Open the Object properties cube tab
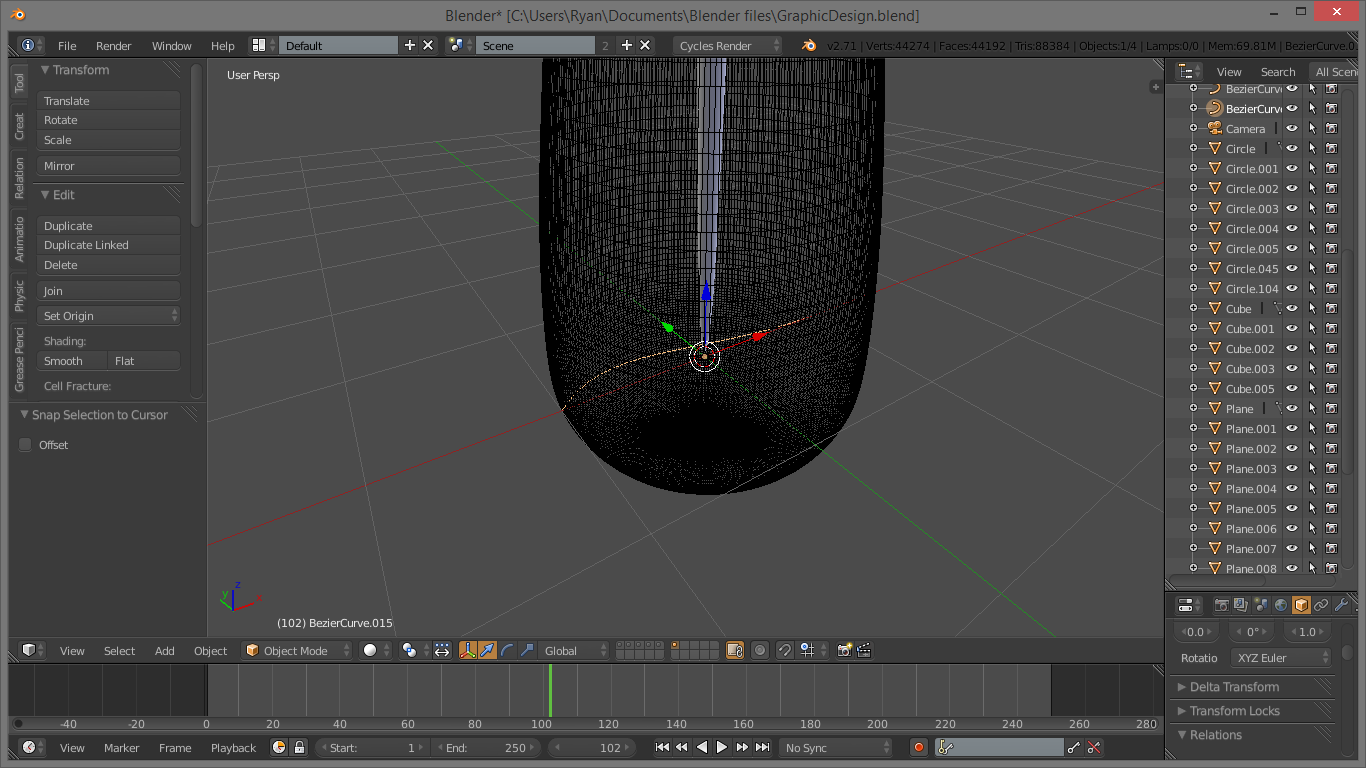Image resolution: width=1366 pixels, height=768 pixels. click(1301, 605)
